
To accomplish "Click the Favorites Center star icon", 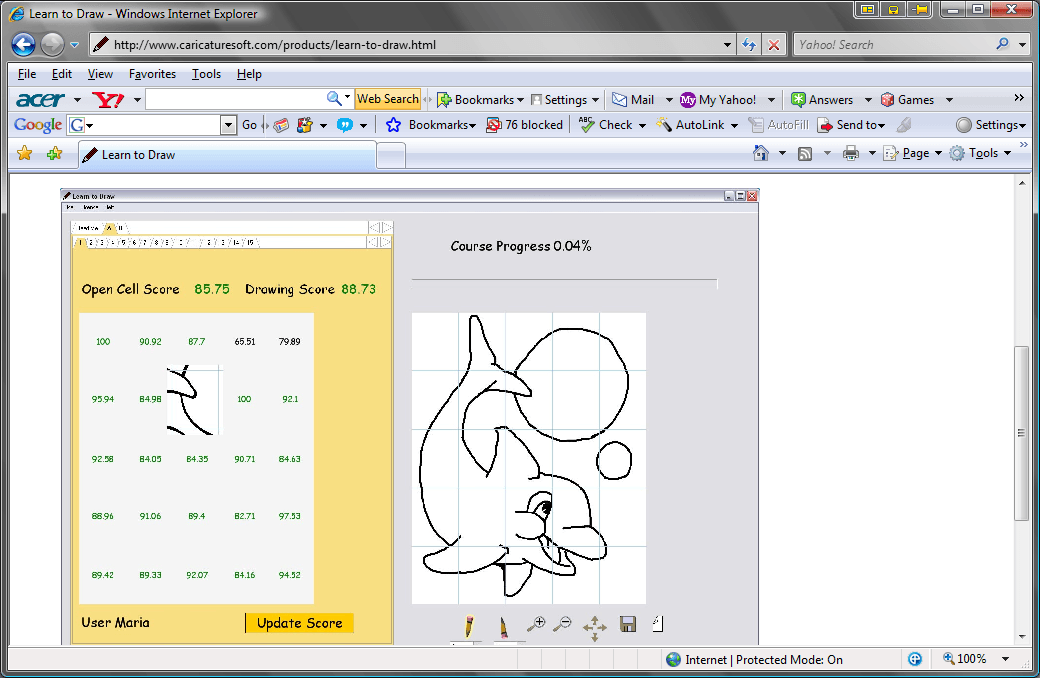I will (x=25, y=154).
